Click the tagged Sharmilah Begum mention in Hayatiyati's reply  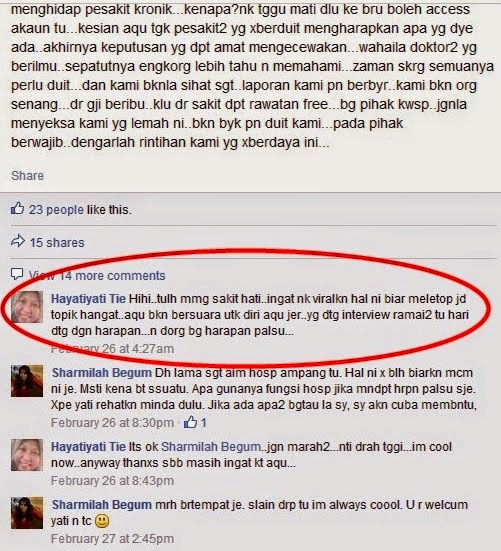pyautogui.click(x=211, y=447)
